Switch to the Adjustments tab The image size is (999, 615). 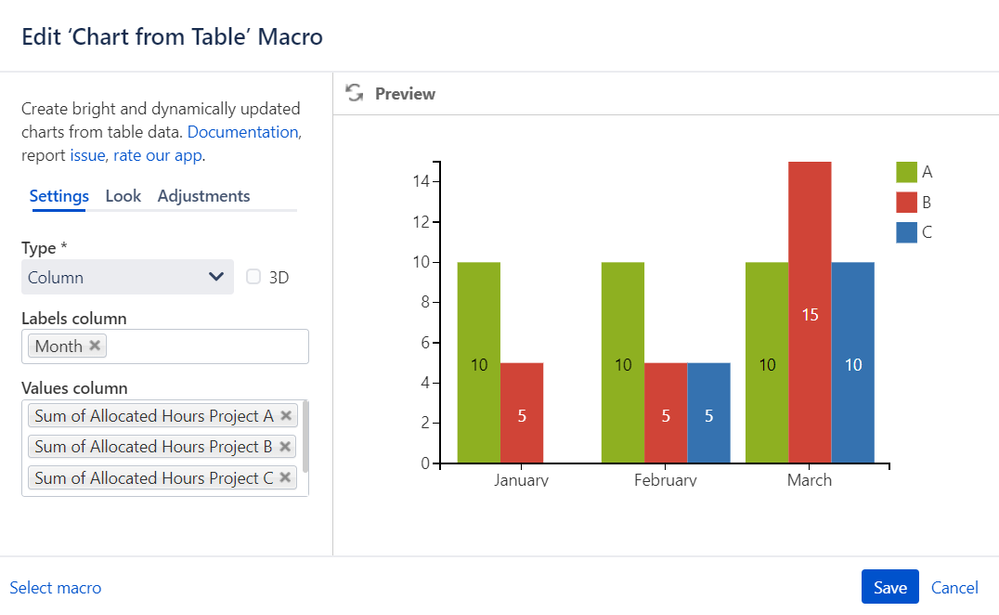(x=203, y=196)
